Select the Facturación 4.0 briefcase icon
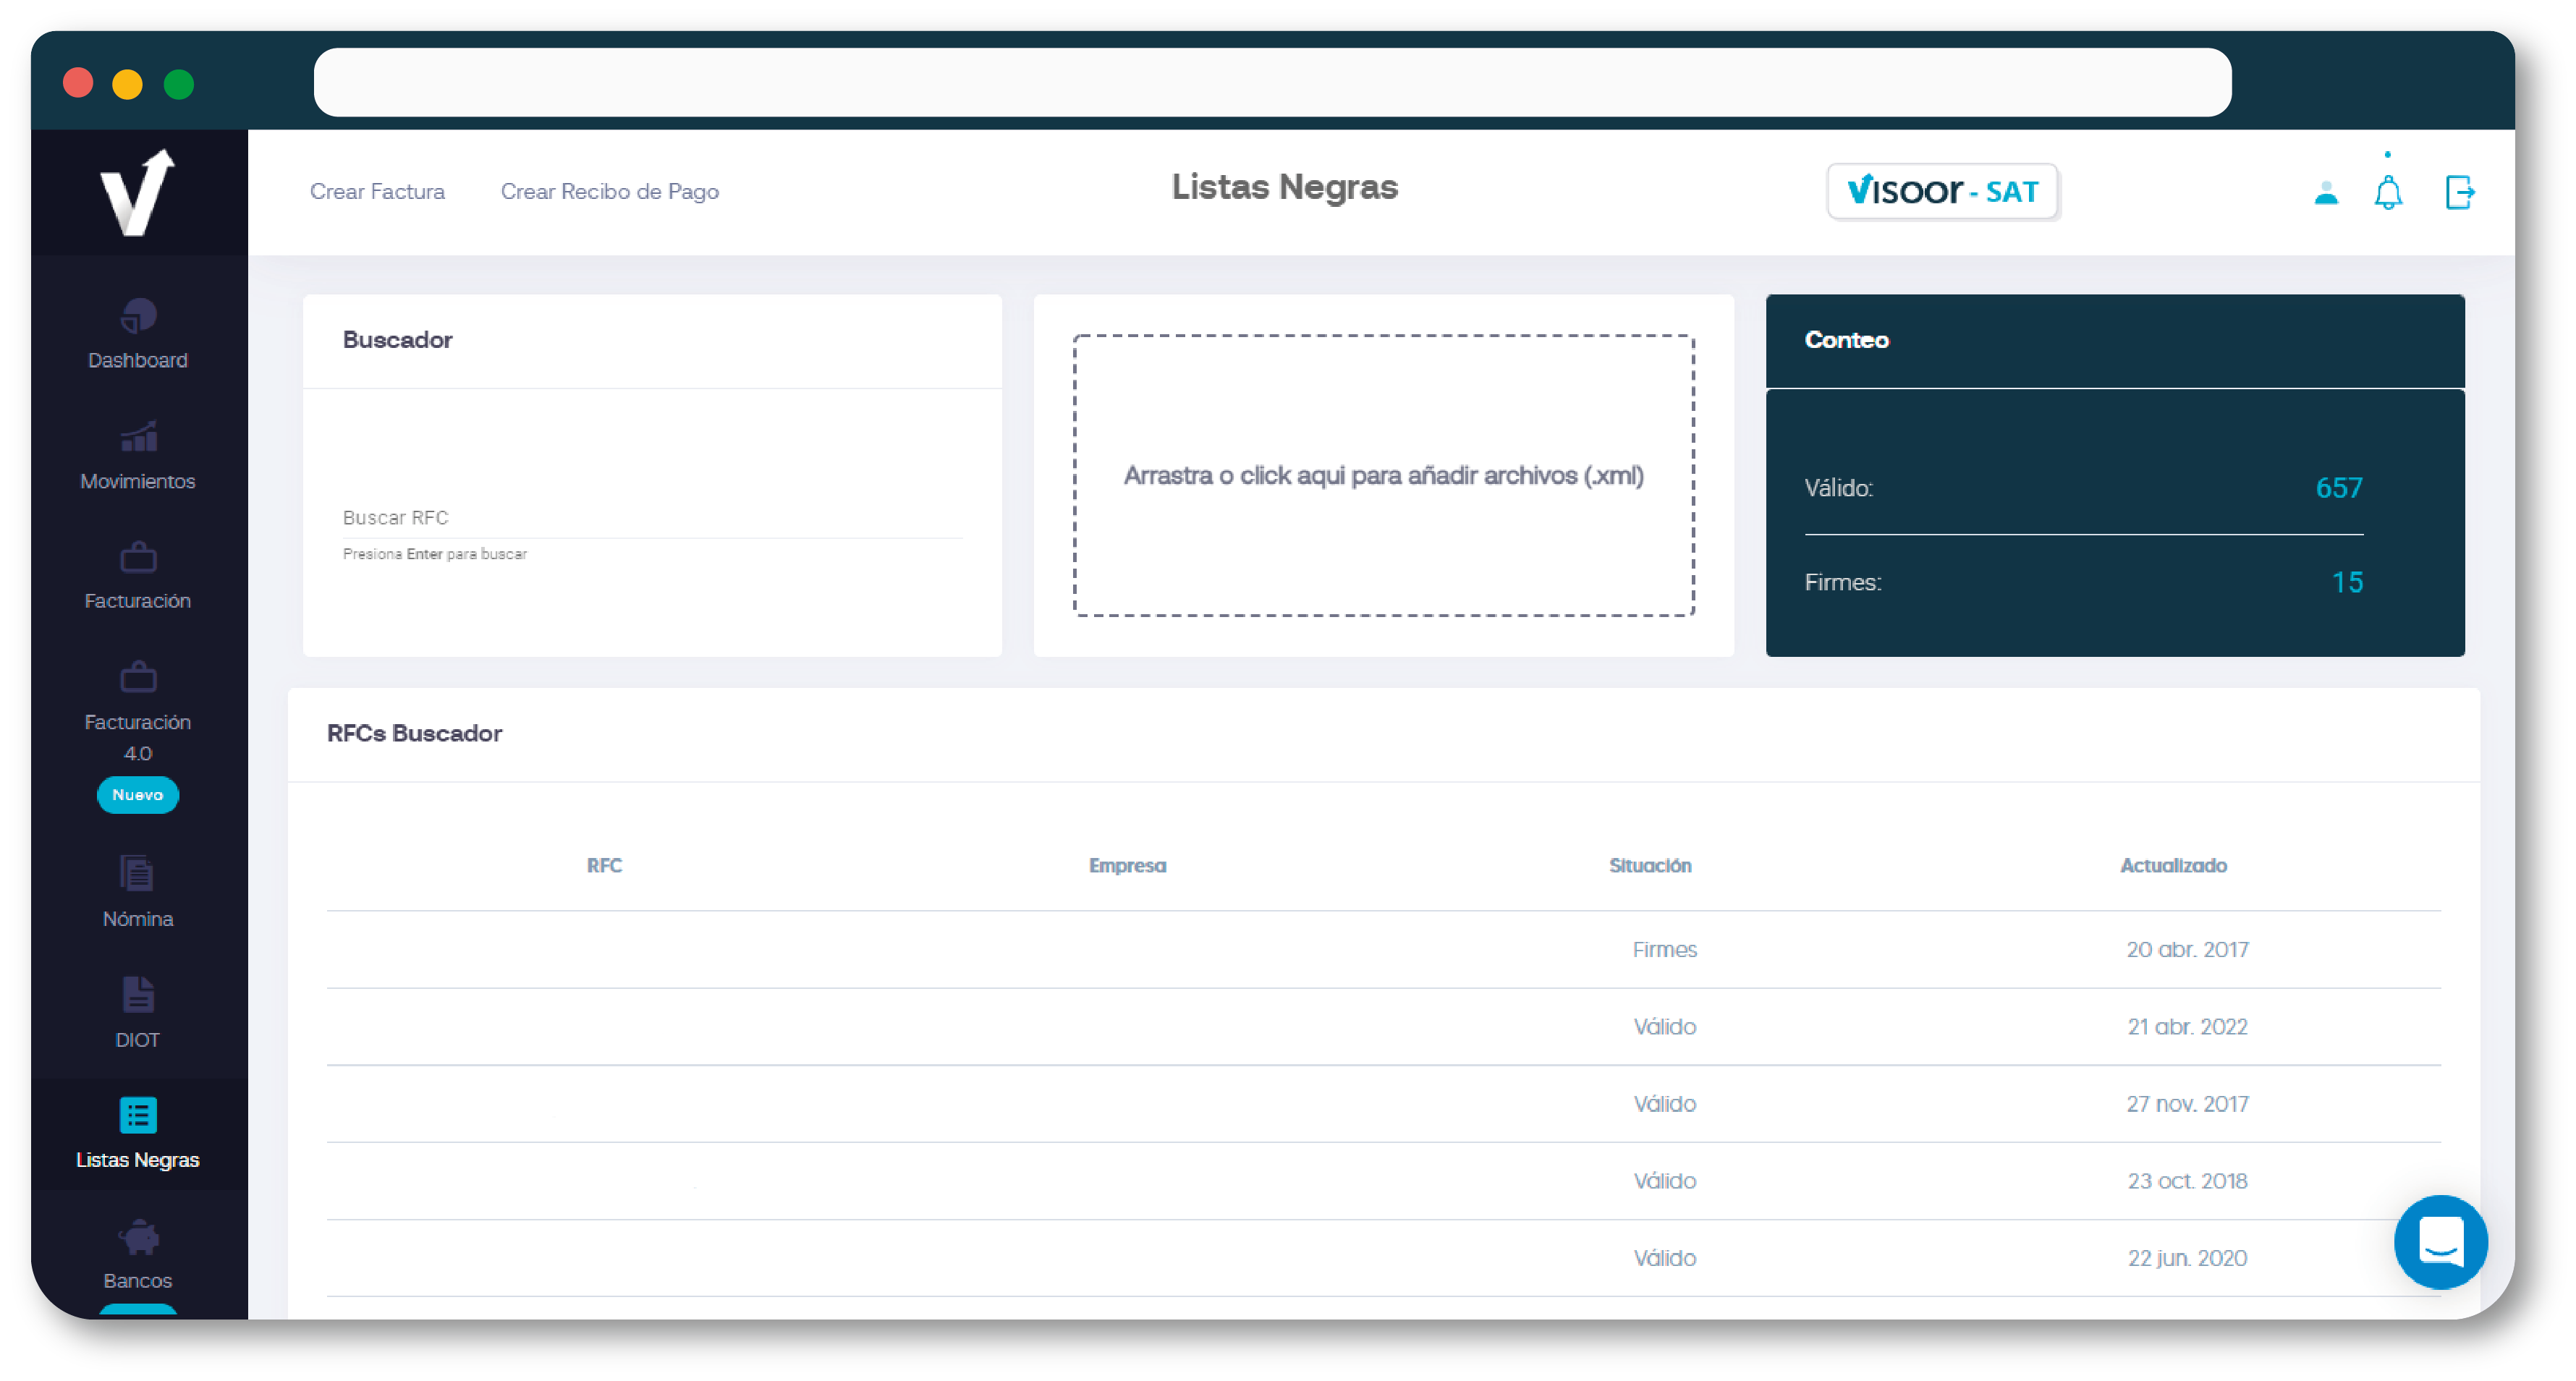The image size is (2576, 1381). click(x=138, y=677)
